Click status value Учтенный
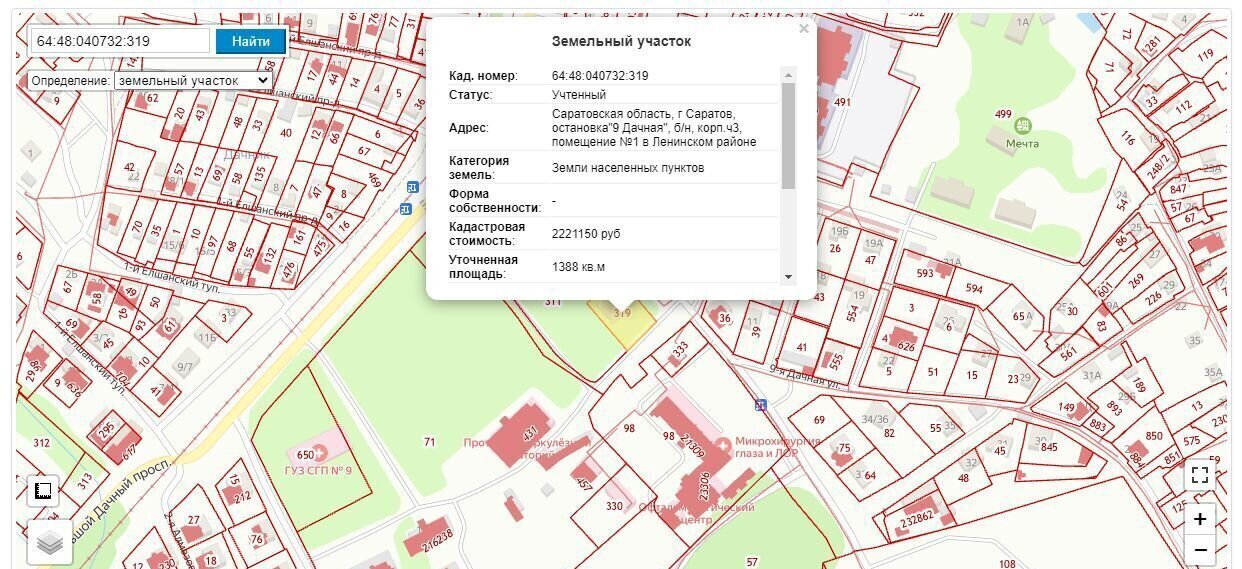 [x=579, y=95]
